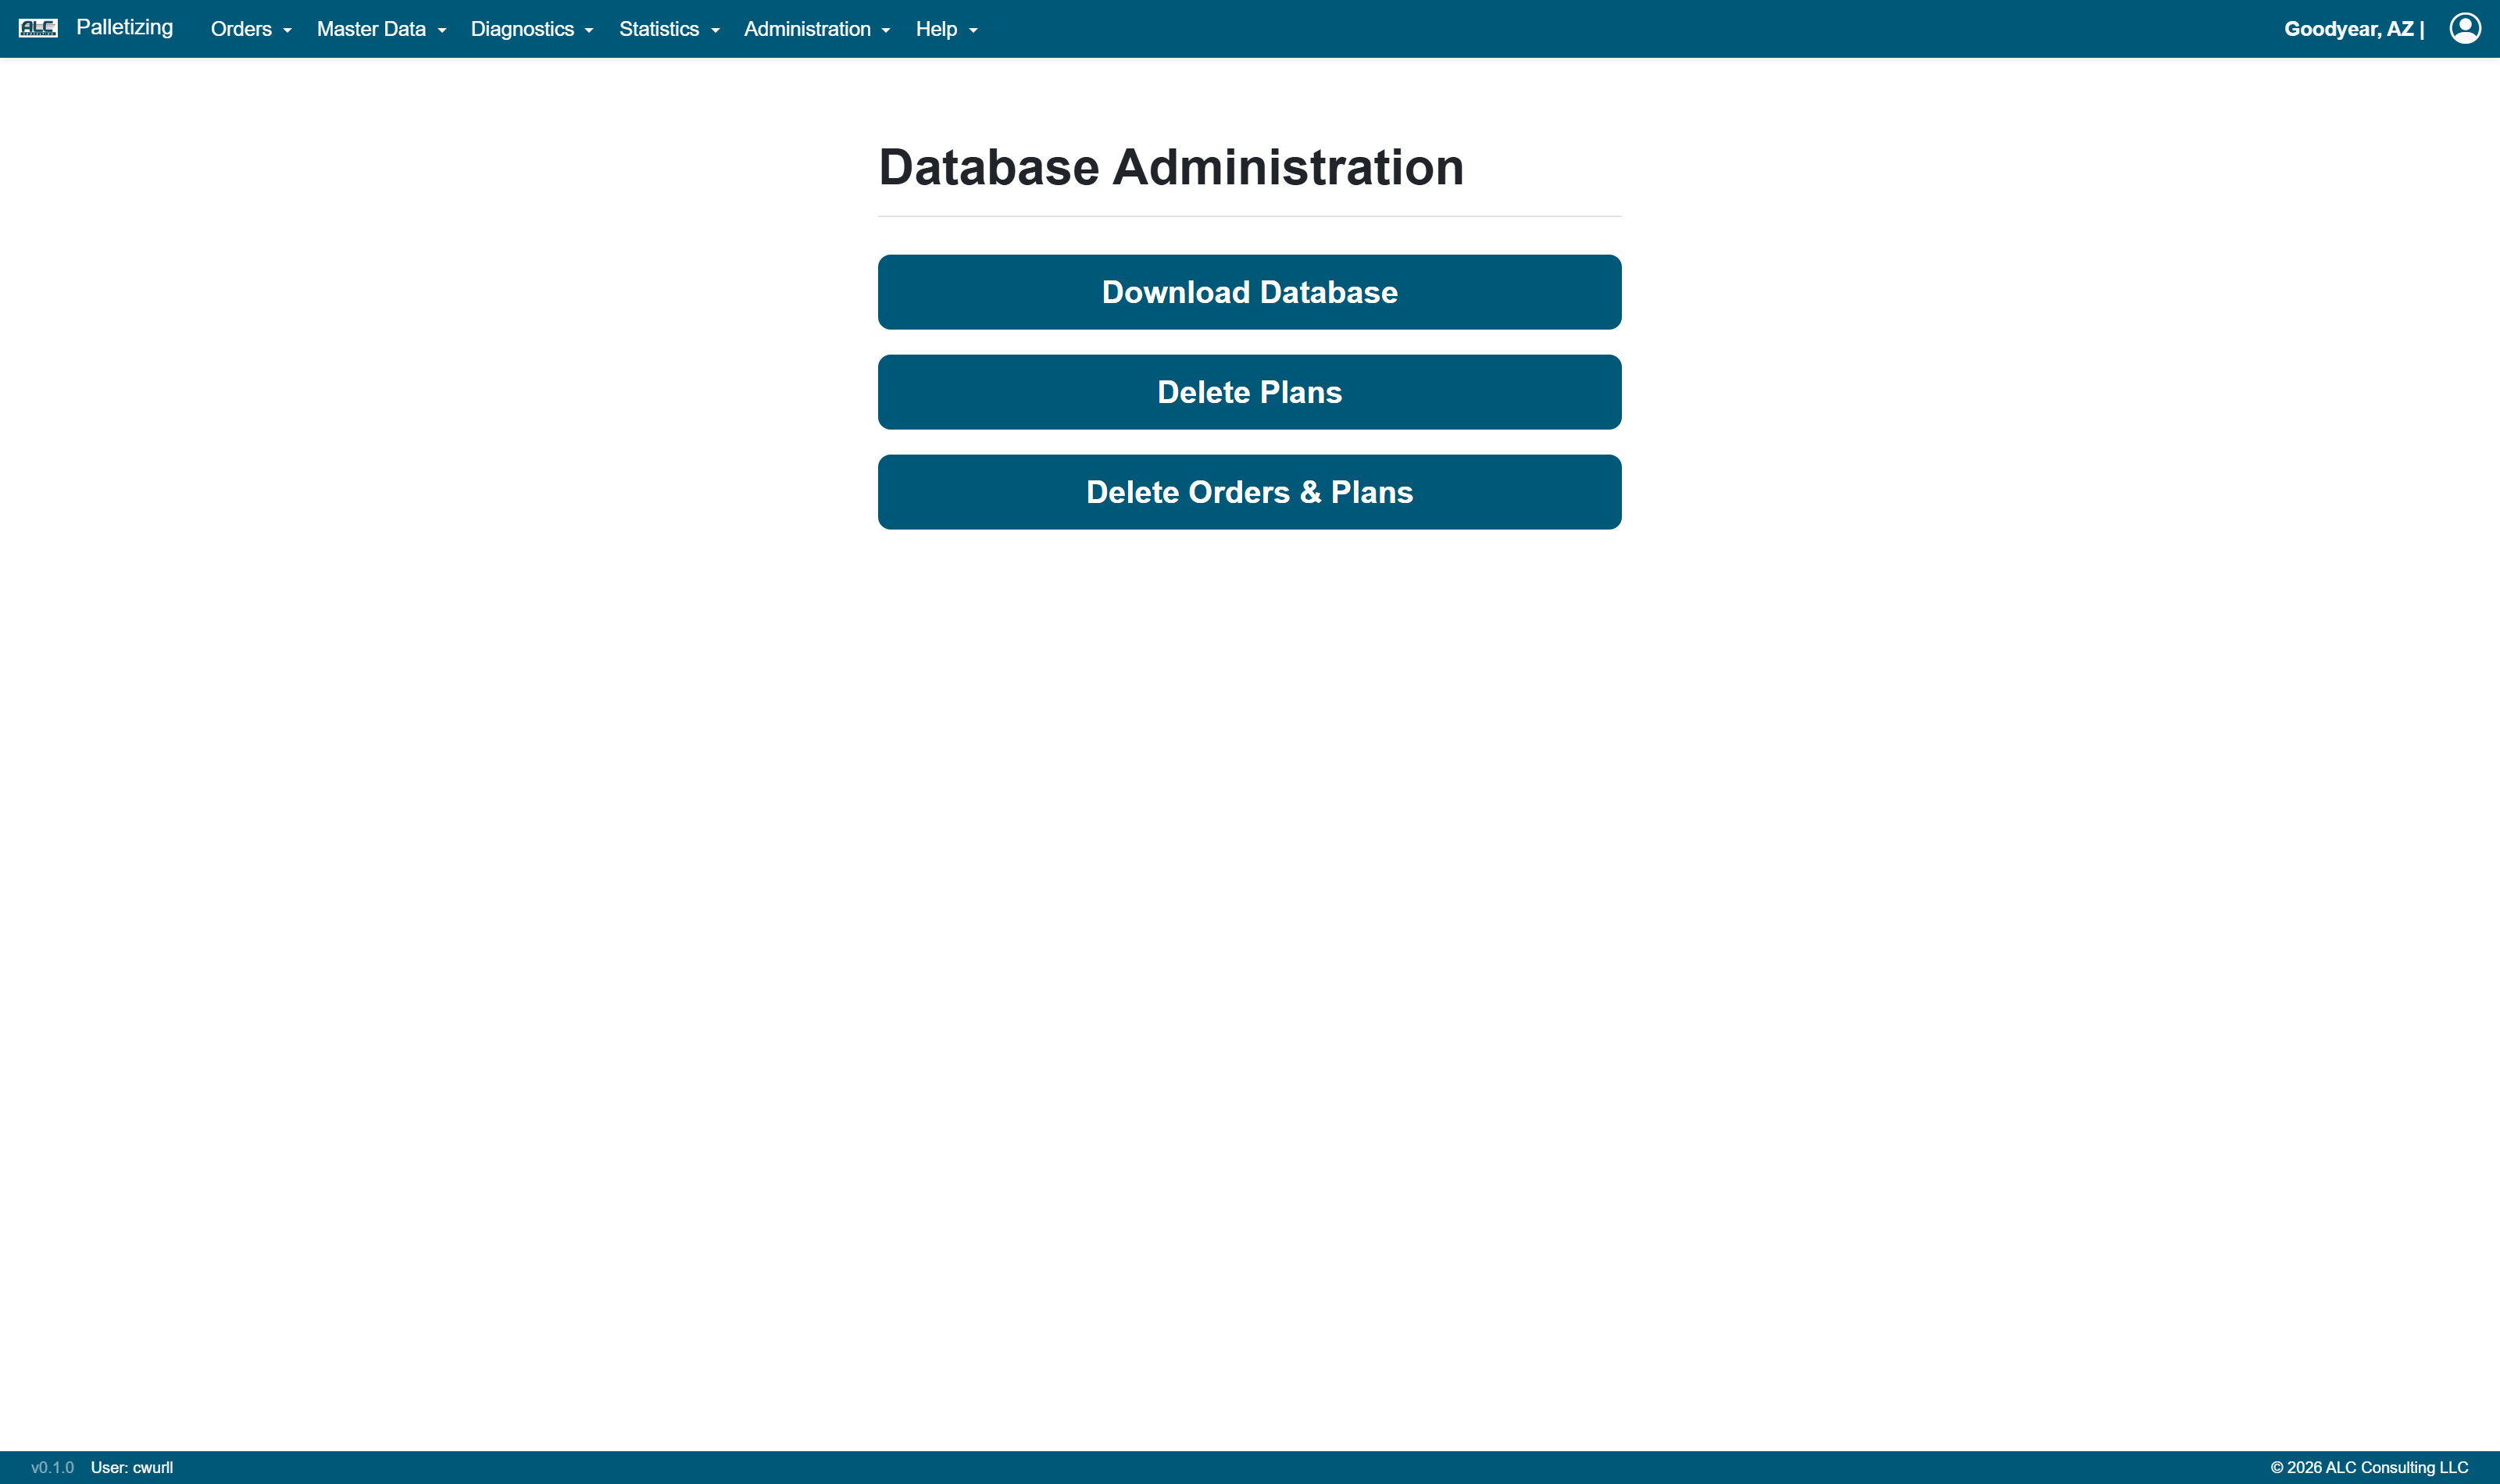Image resolution: width=2500 pixels, height=1484 pixels.
Task: Click the 2026 ALC Consulting LLC copyright
Action: click(2369, 1467)
